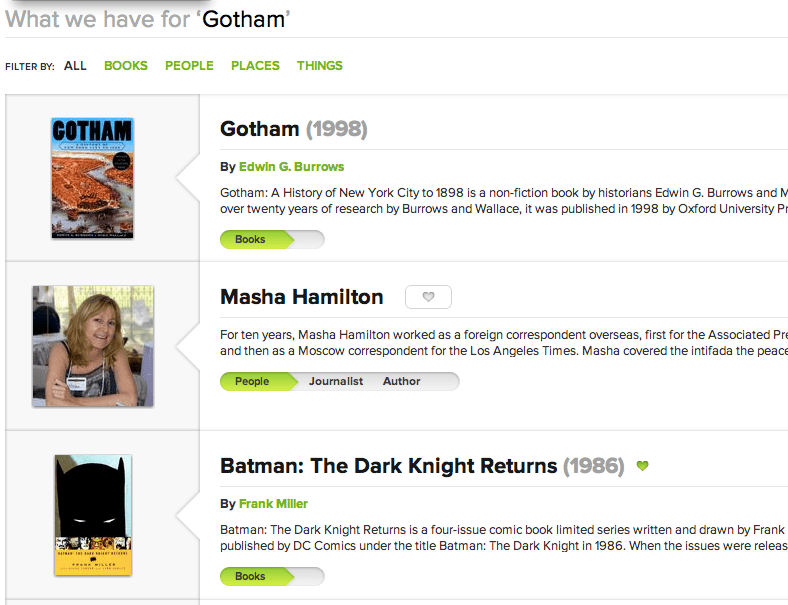Screen dimensions: 788x605
Task: Show only THINGS results
Action: [x=320, y=66]
